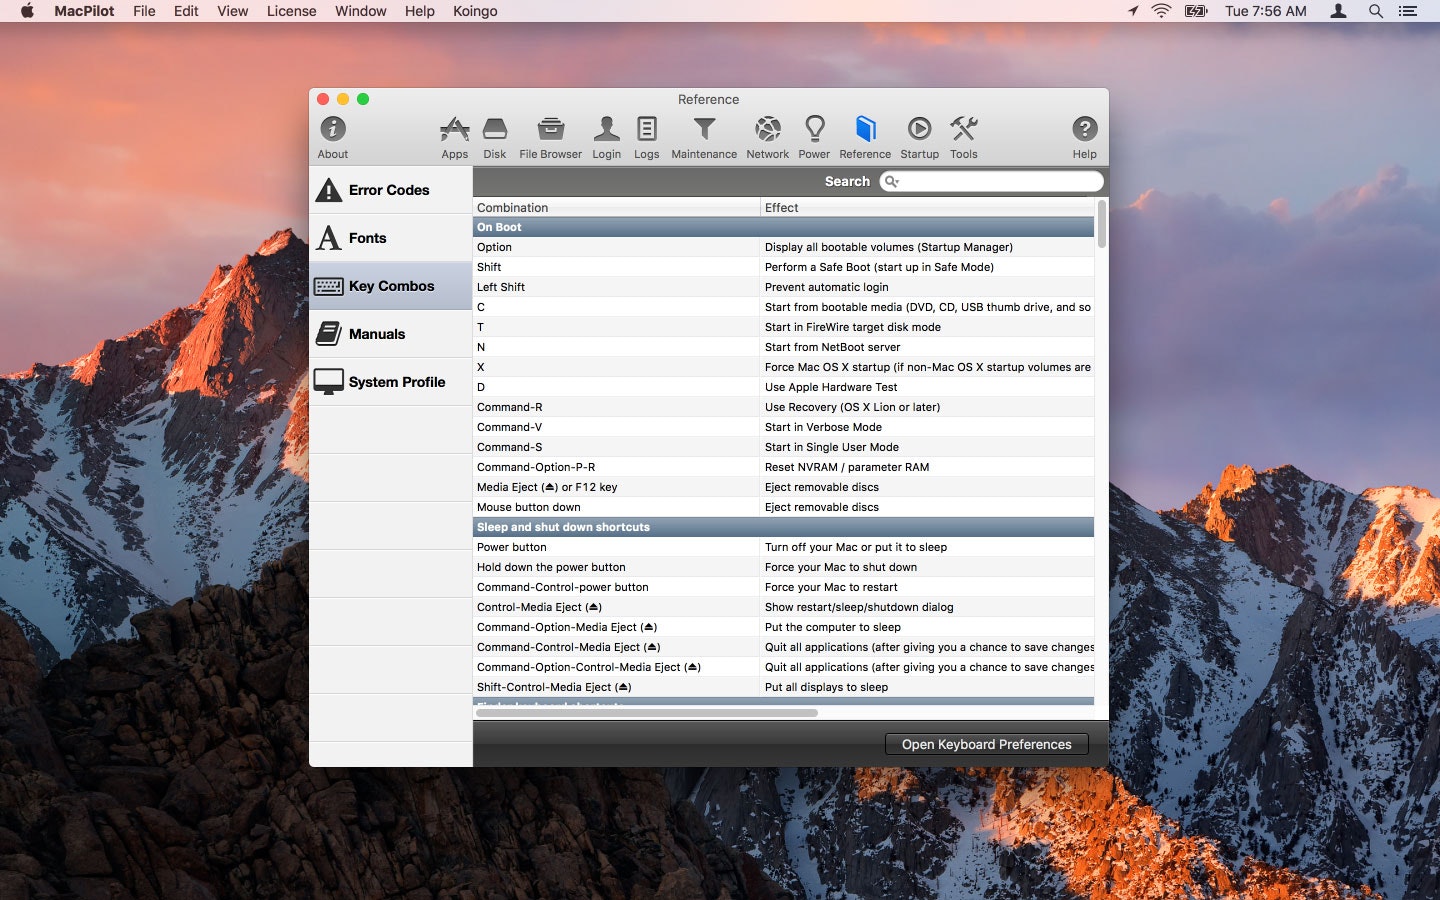Viewport: 1440px width, 900px height.
Task: Select the Network toolbar icon
Action: pyautogui.click(x=767, y=137)
